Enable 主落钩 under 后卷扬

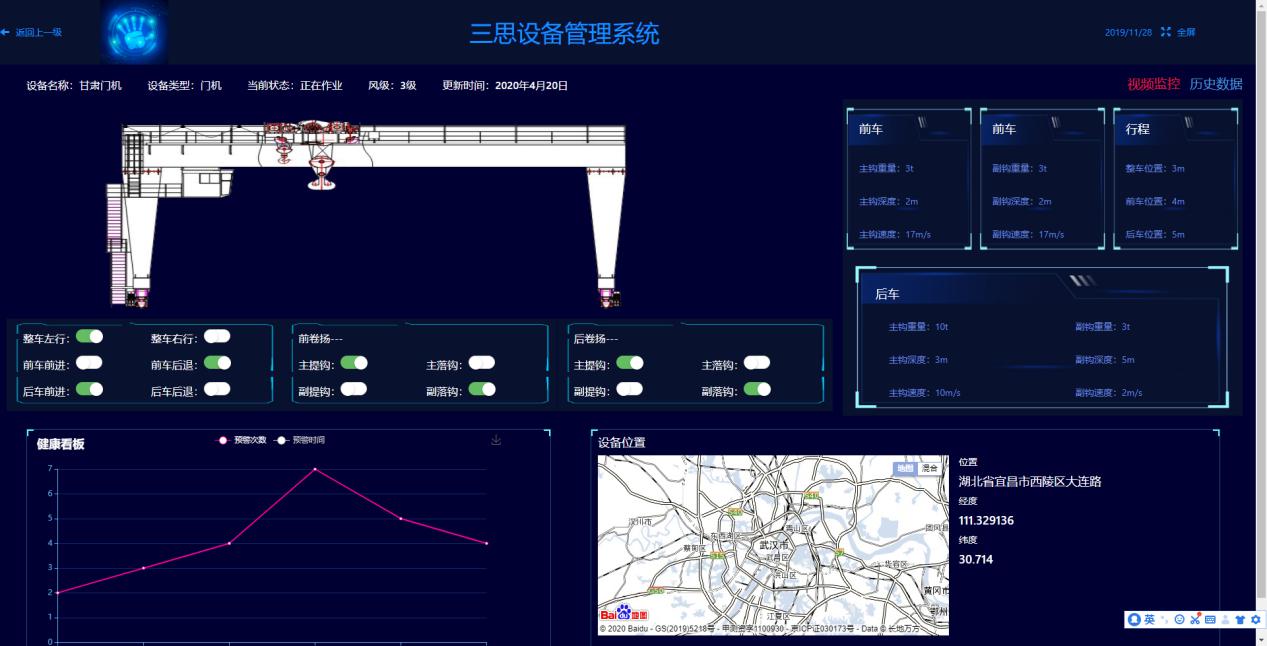(756, 363)
